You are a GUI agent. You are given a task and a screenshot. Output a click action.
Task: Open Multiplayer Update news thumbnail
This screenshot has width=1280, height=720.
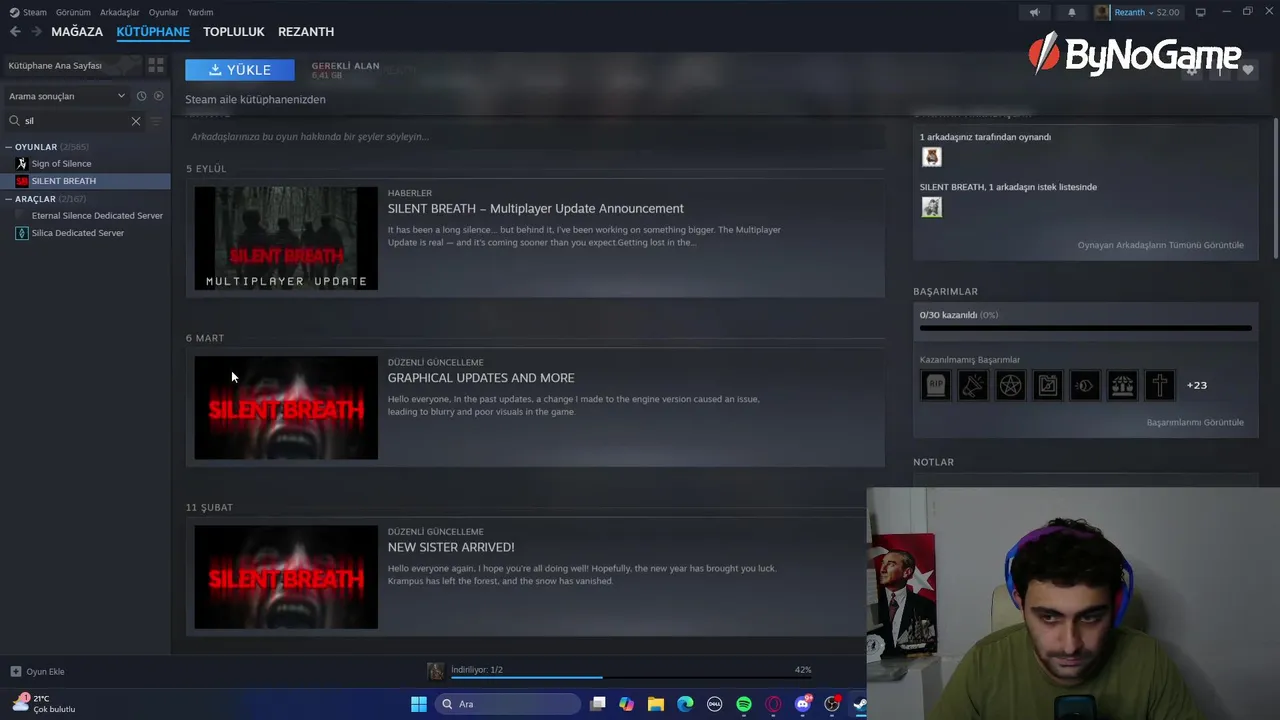point(286,238)
